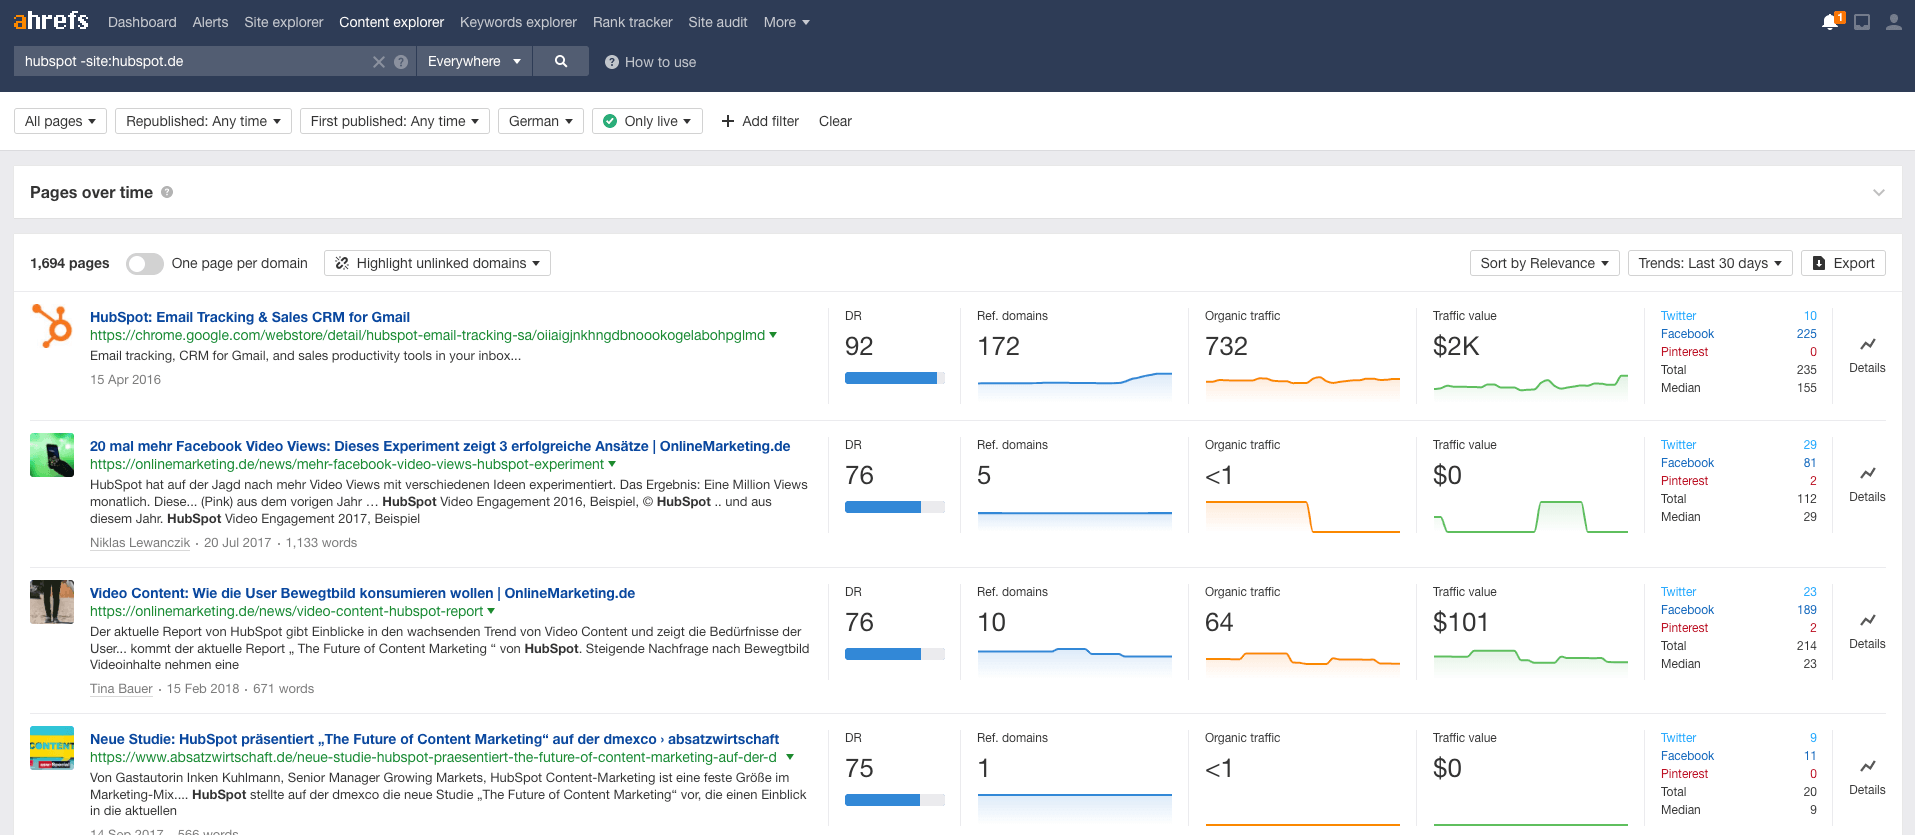Toggle the Only live filter

tap(647, 121)
